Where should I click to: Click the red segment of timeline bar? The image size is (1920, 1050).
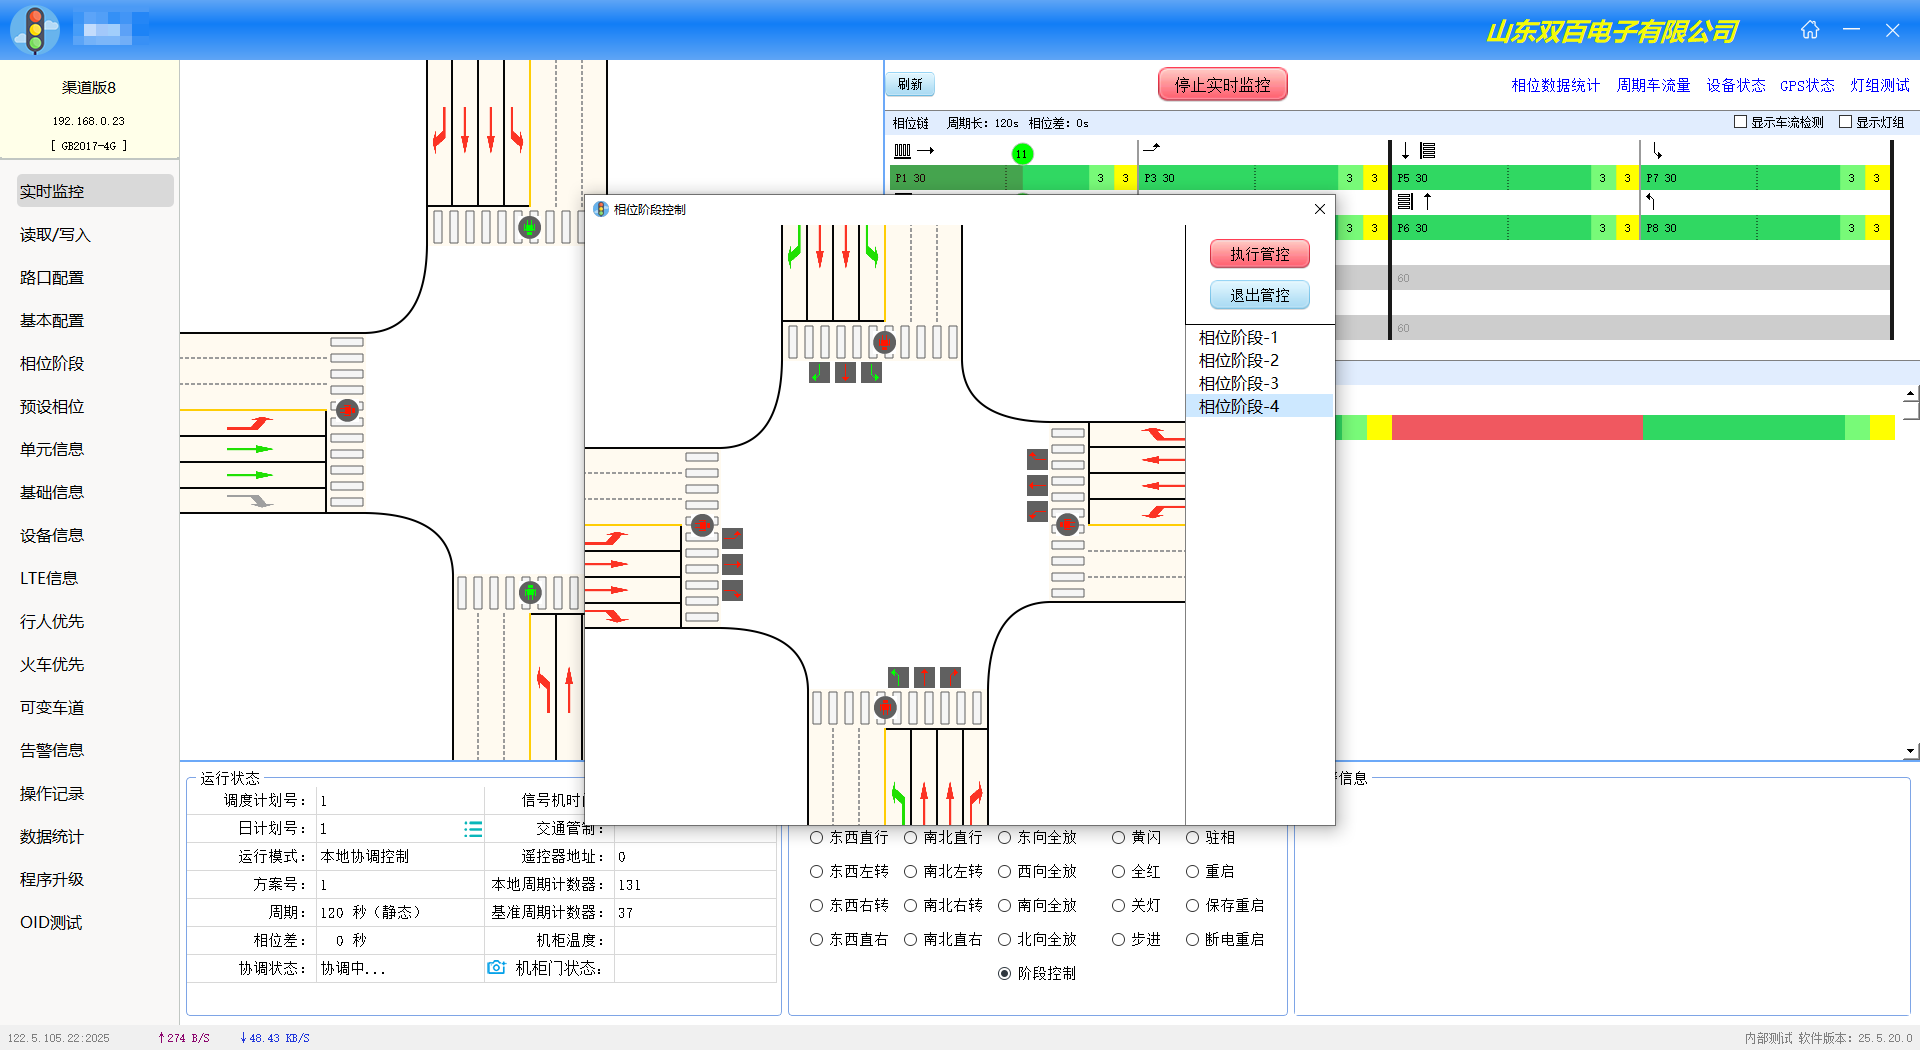click(x=1516, y=428)
